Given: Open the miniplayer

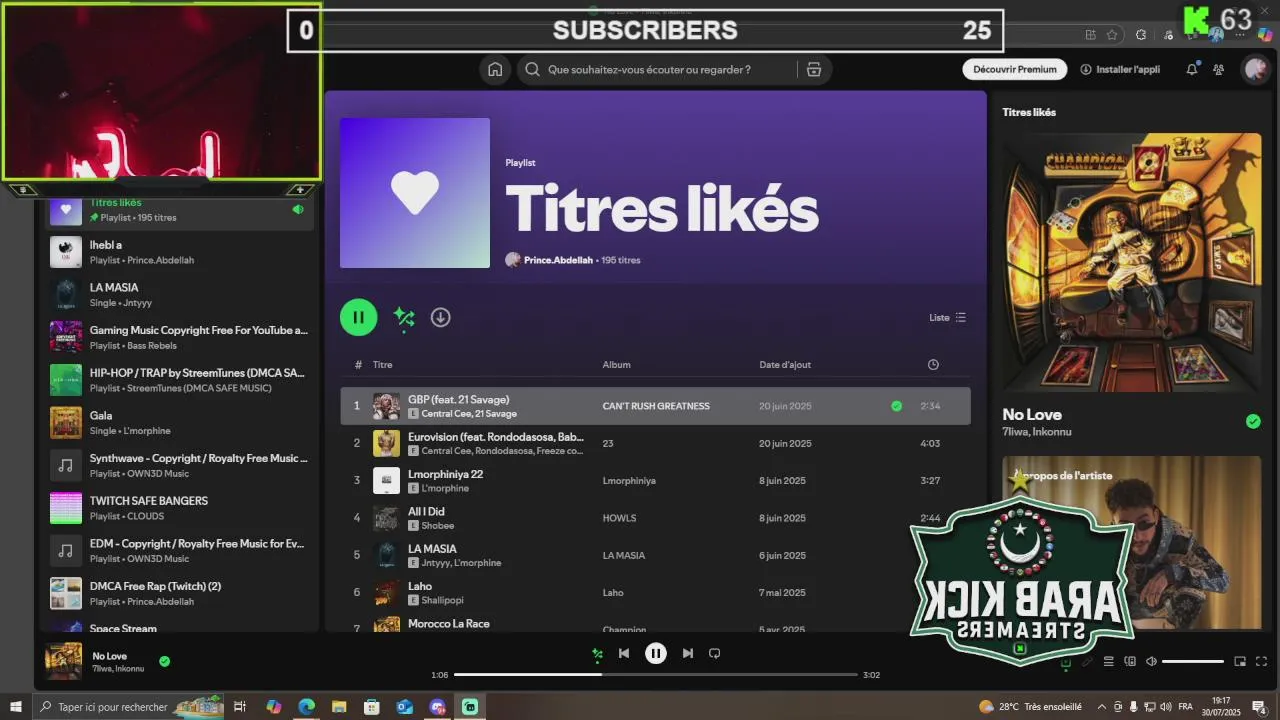Looking at the screenshot, I should pyautogui.click(x=1240, y=661).
